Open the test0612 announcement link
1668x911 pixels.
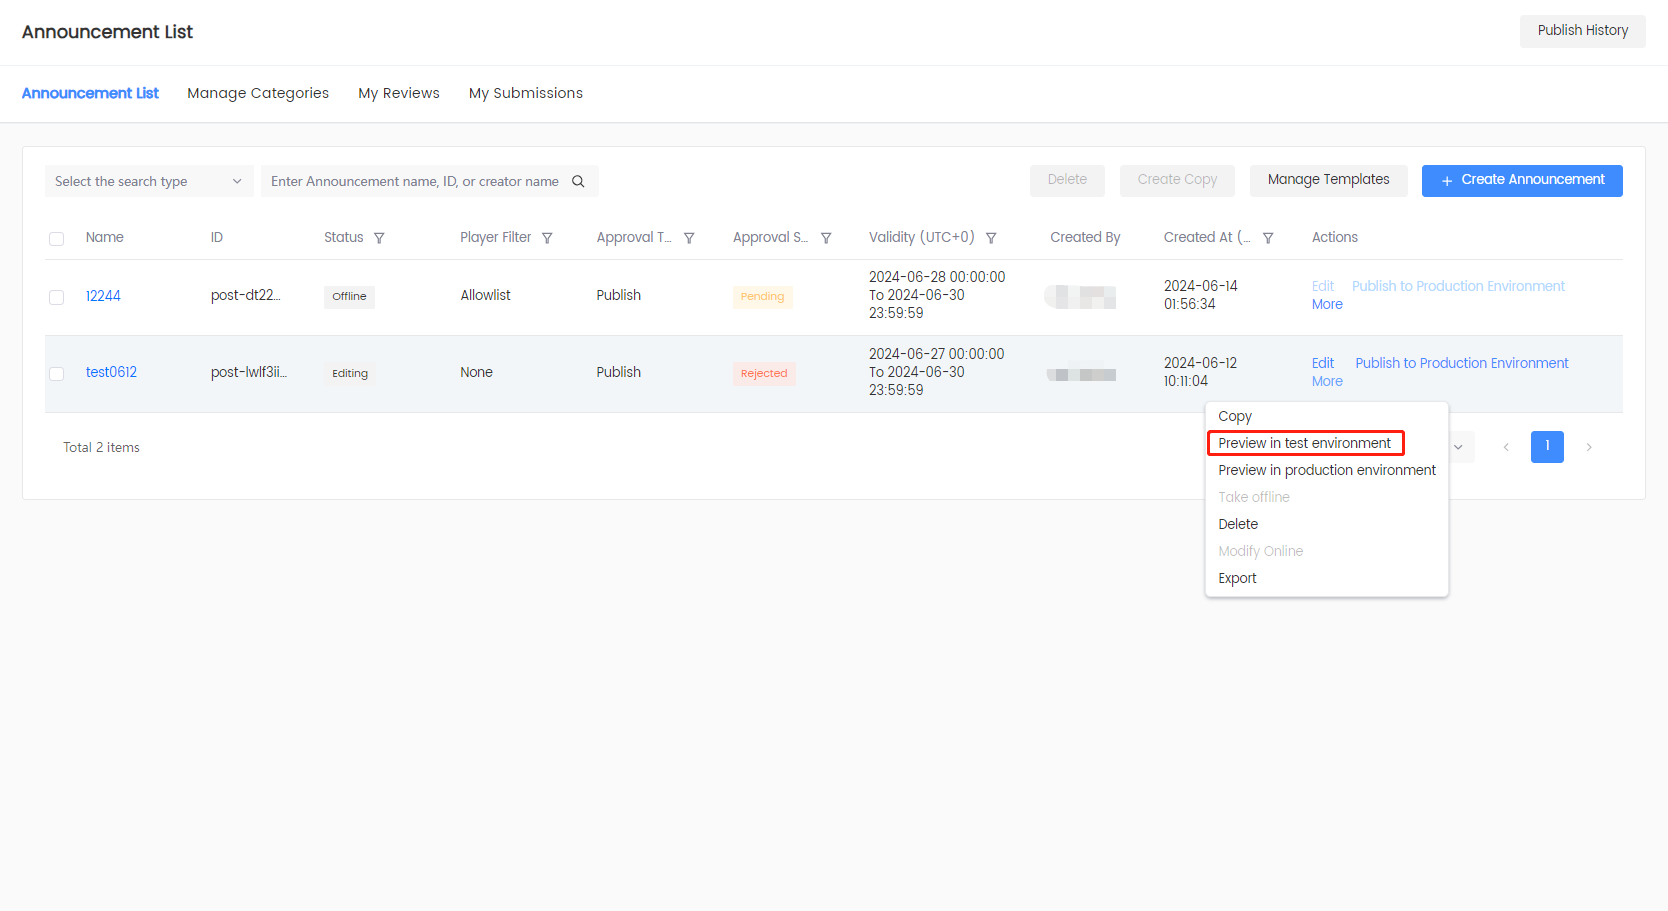coord(111,372)
